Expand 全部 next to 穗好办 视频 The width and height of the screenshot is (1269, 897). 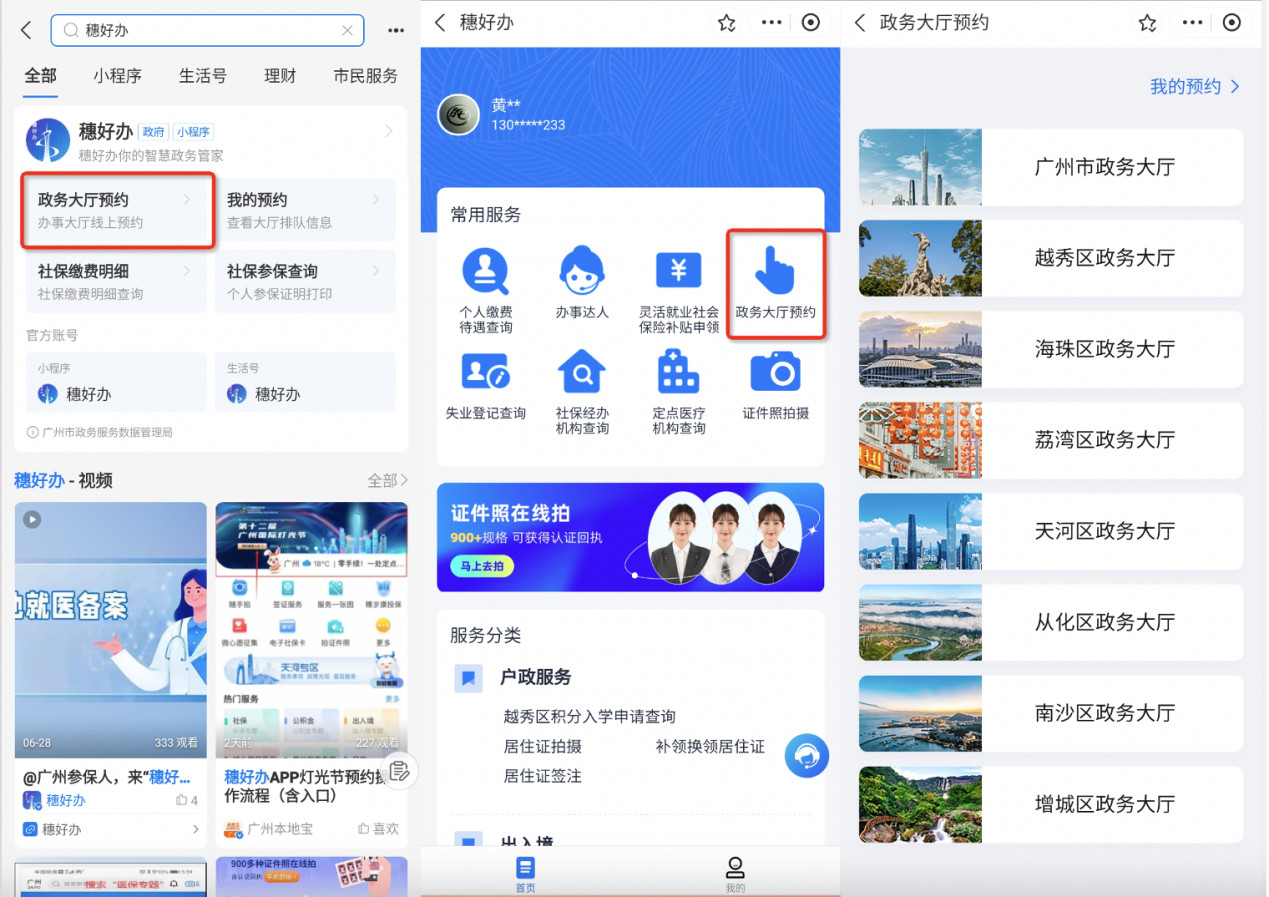point(387,481)
